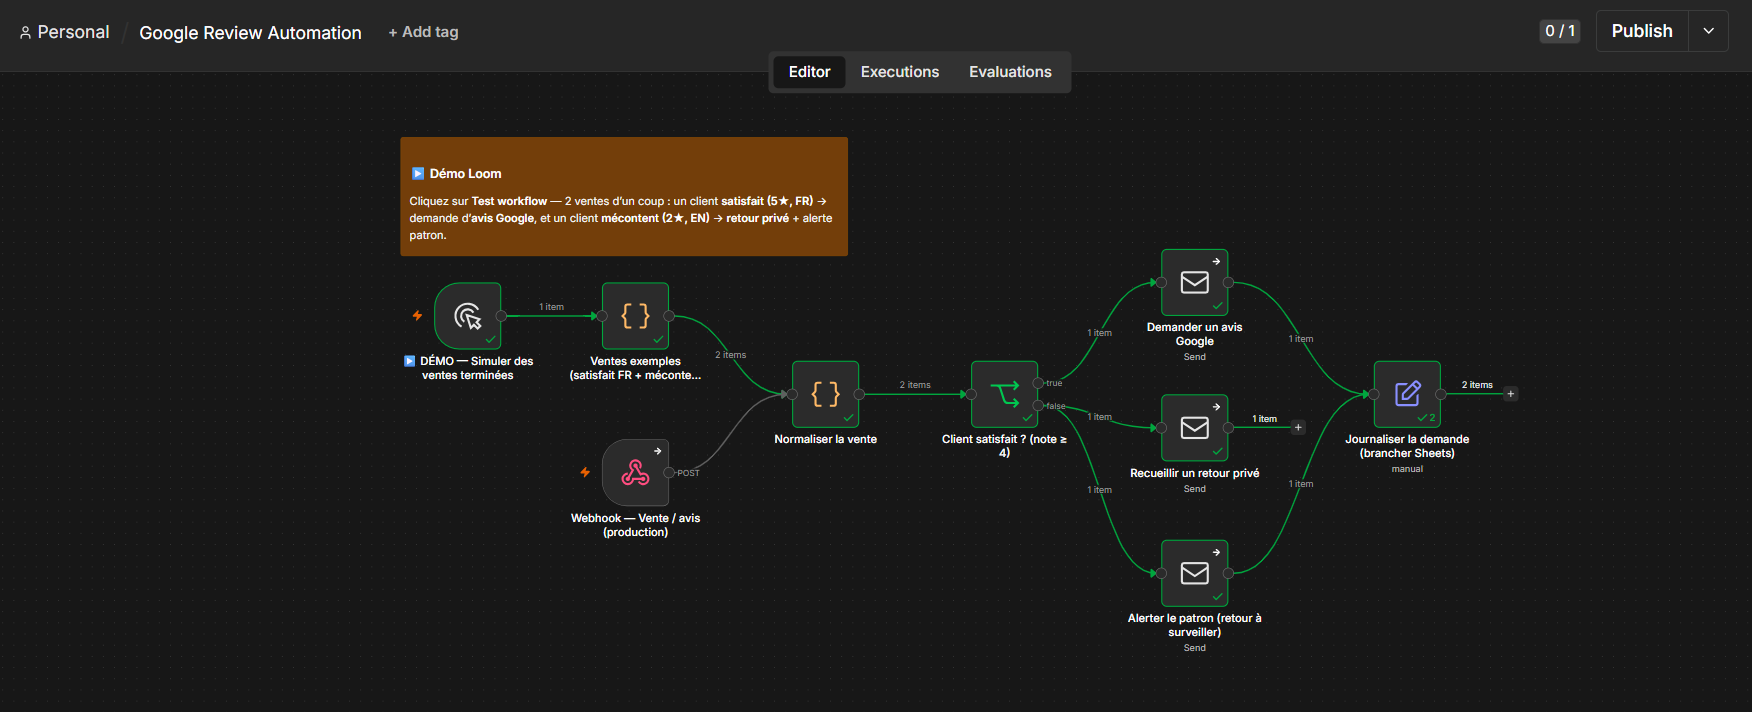Click the Publish button
The height and width of the screenshot is (712, 1752).
tap(1642, 31)
